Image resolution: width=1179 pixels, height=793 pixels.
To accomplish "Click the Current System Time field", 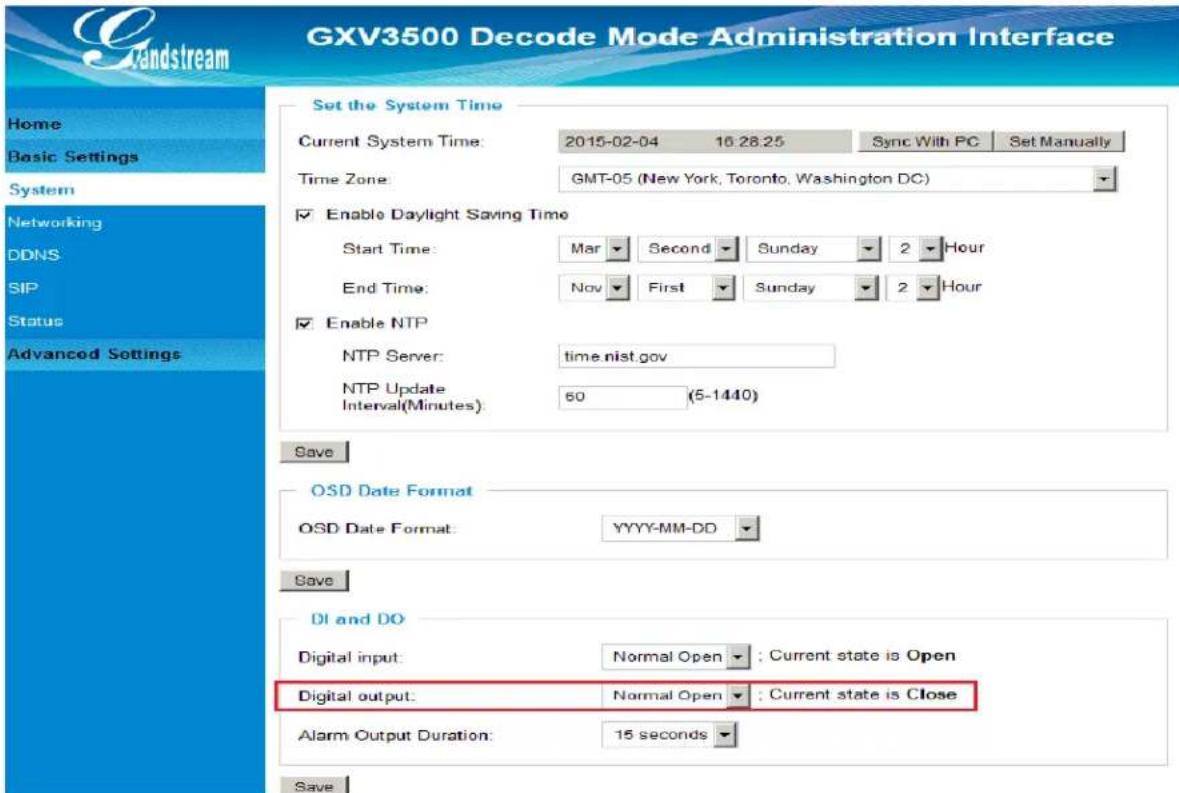I will click(705, 141).
